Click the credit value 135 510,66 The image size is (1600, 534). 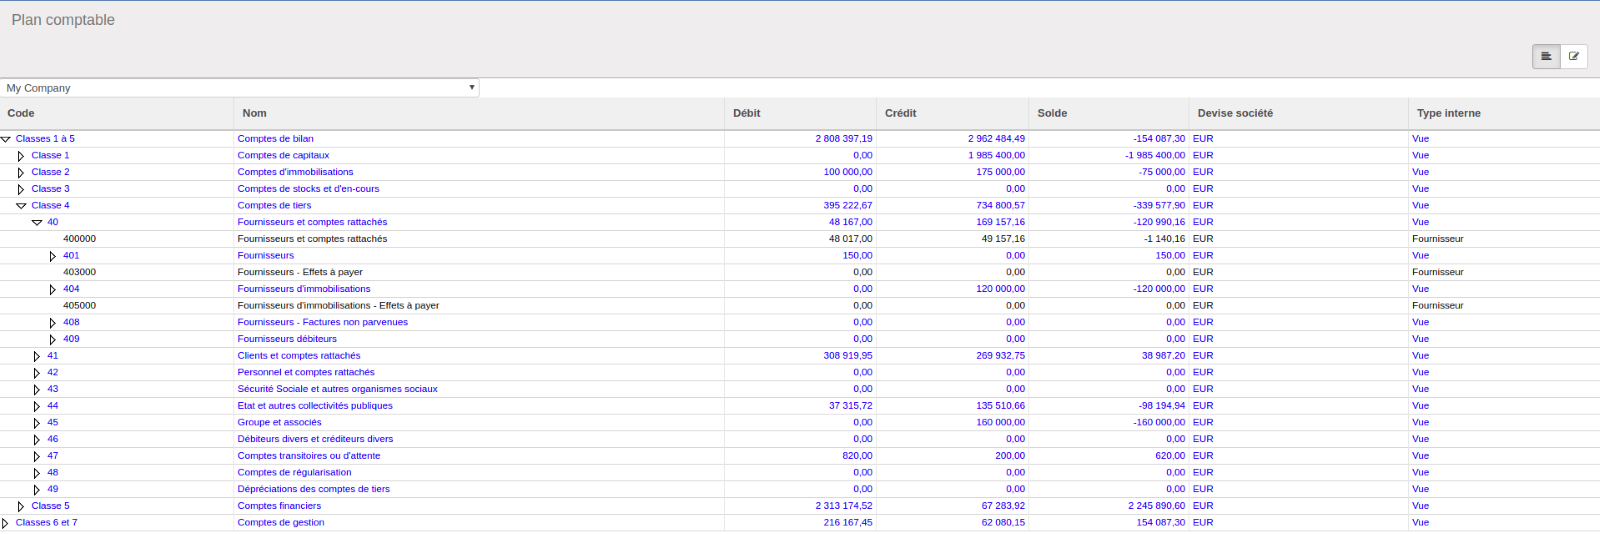coord(1000,405)
